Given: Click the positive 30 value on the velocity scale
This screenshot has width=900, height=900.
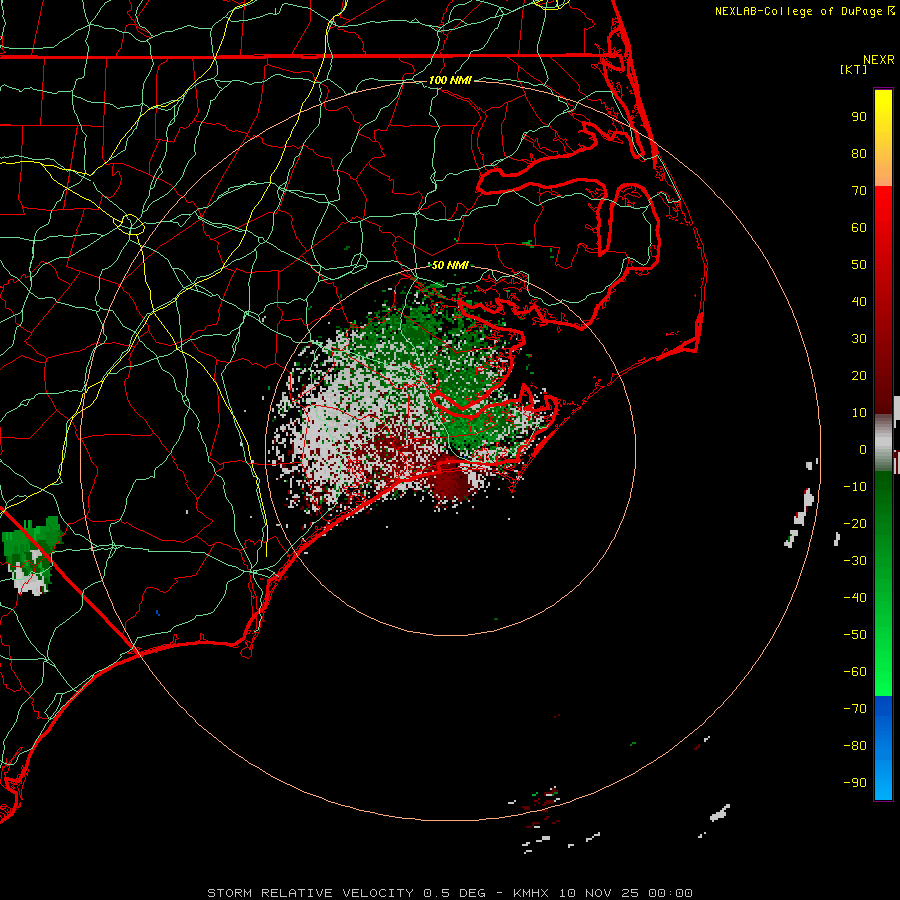Looking at the screenshot, I should (x=859, y=339).
